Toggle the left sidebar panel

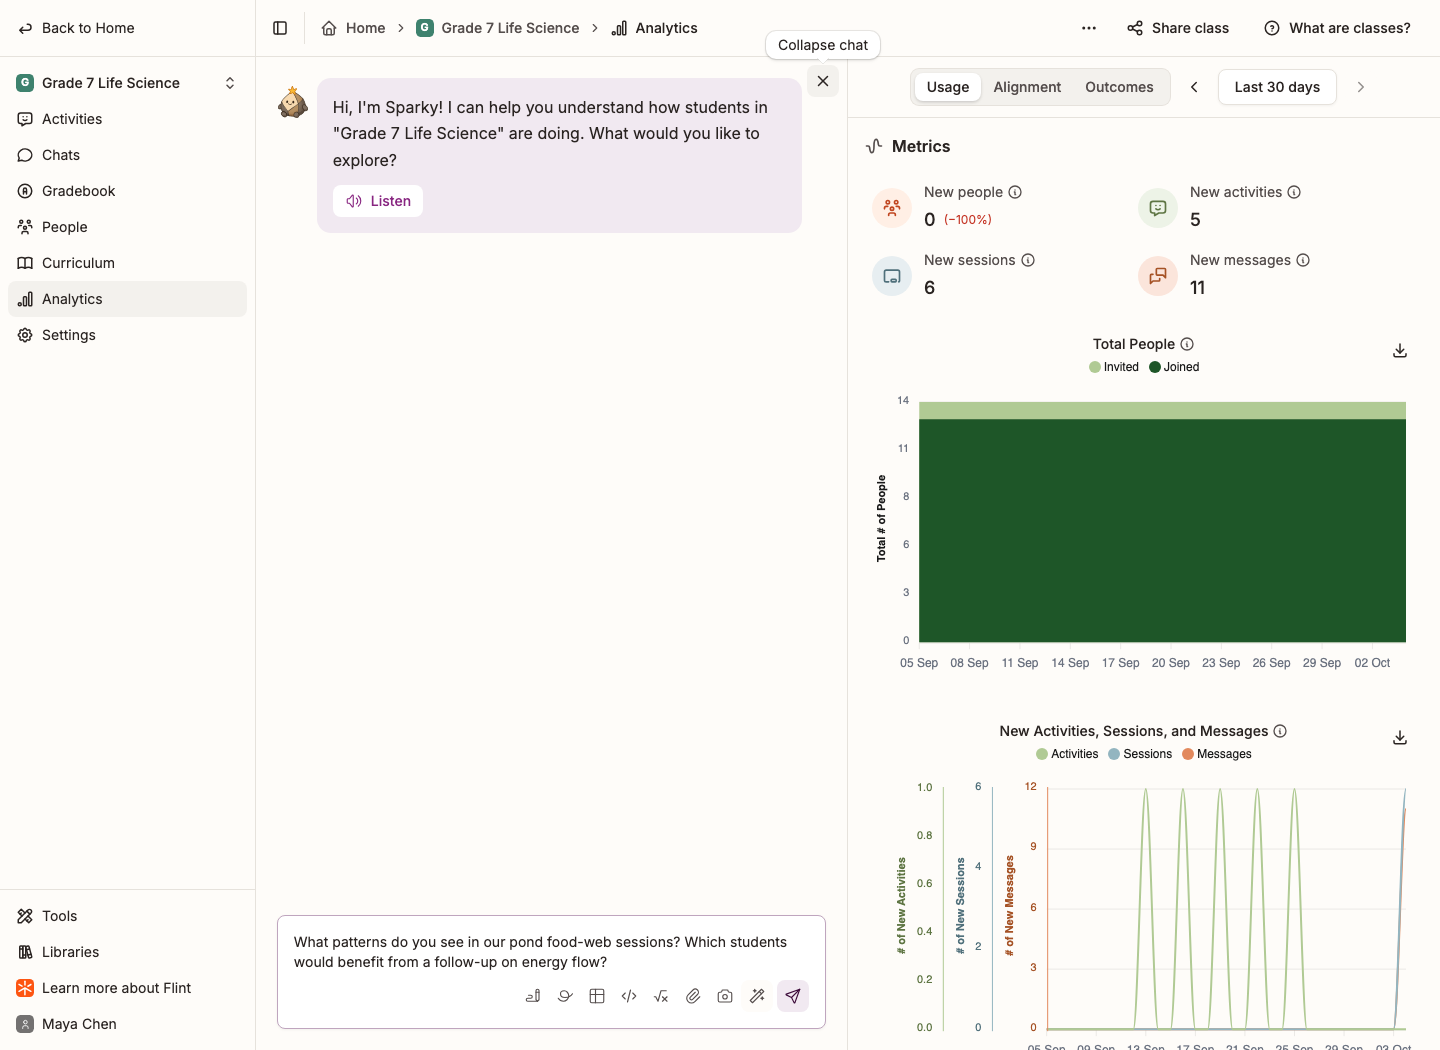coord(280,28)
